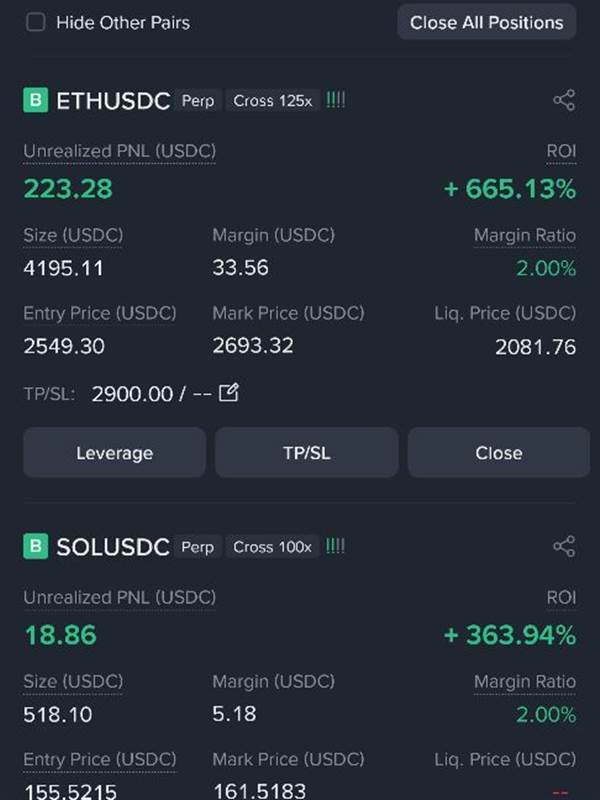Click the green B badge beside SOLUSDC
This screenshot has height=800, width=600.
(36, 546)
